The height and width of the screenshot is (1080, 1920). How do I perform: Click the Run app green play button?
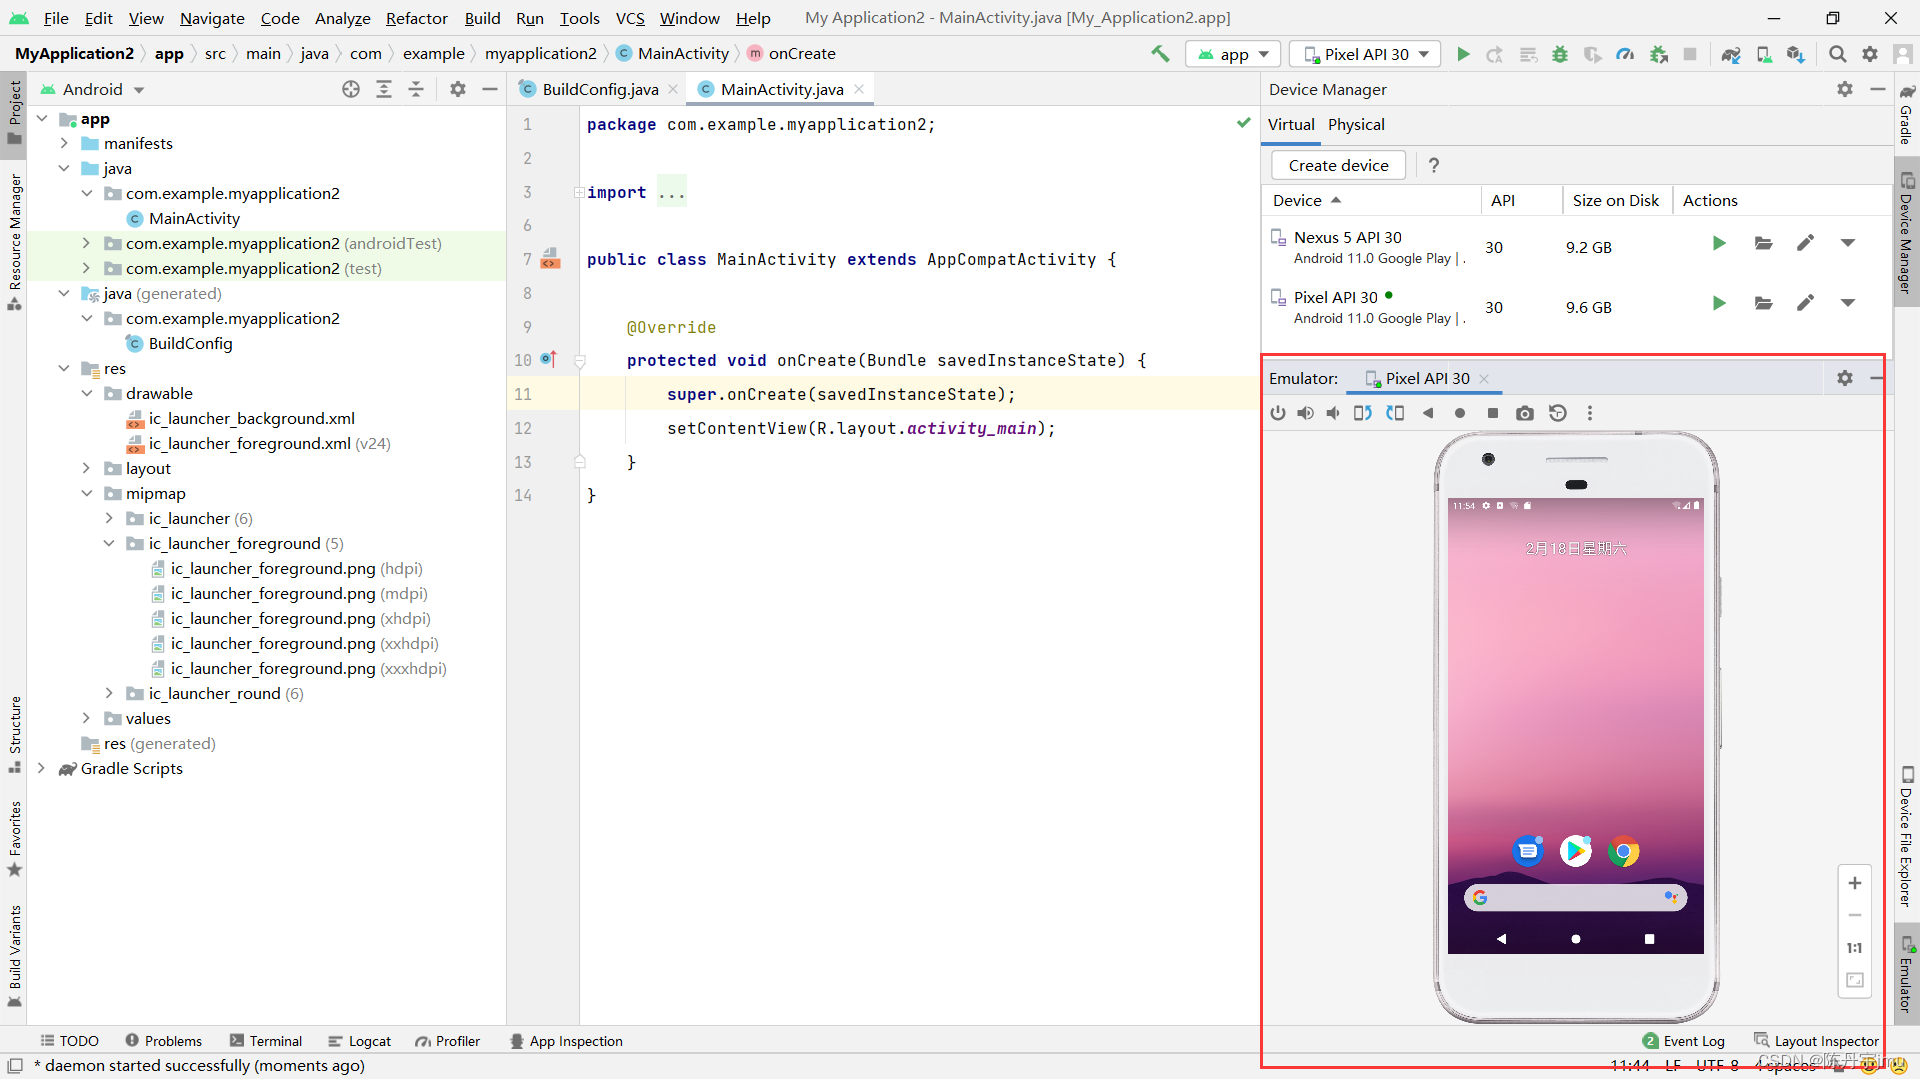(x=1463, y=54)
